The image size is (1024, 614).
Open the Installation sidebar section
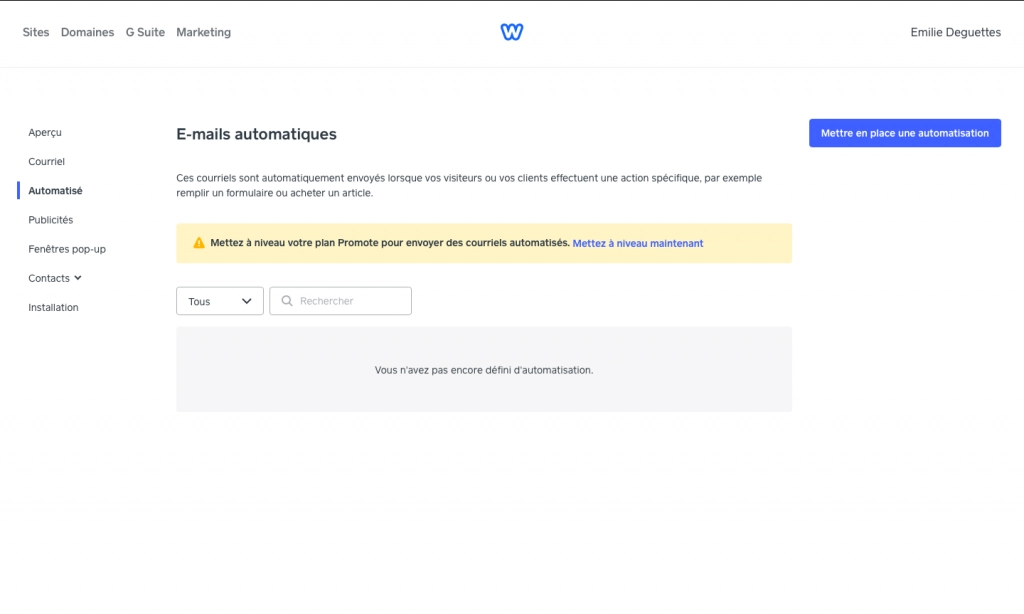pos(54,308)
